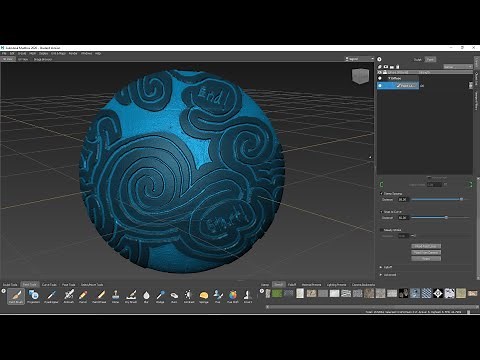Select the Airbrush tool
Viewport: 480px width, 360px height.
pos(69,296)
